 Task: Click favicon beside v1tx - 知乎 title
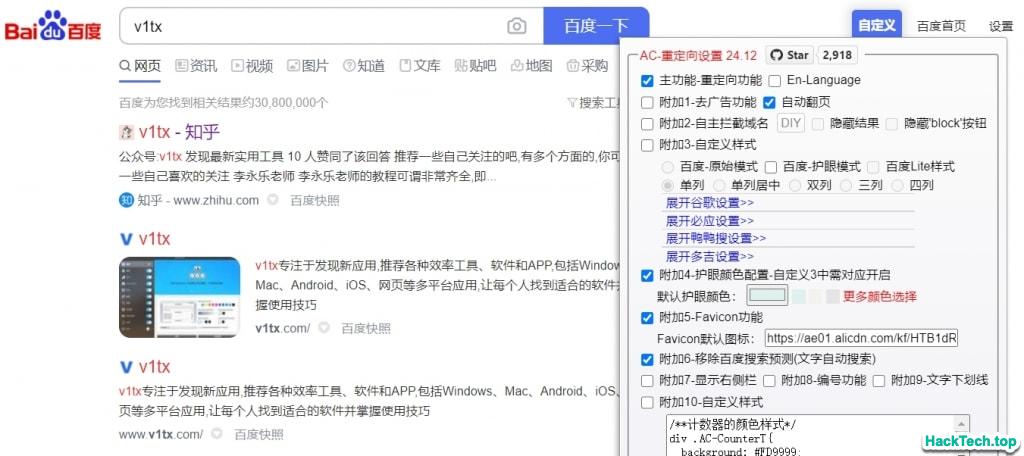pos(126,133)
